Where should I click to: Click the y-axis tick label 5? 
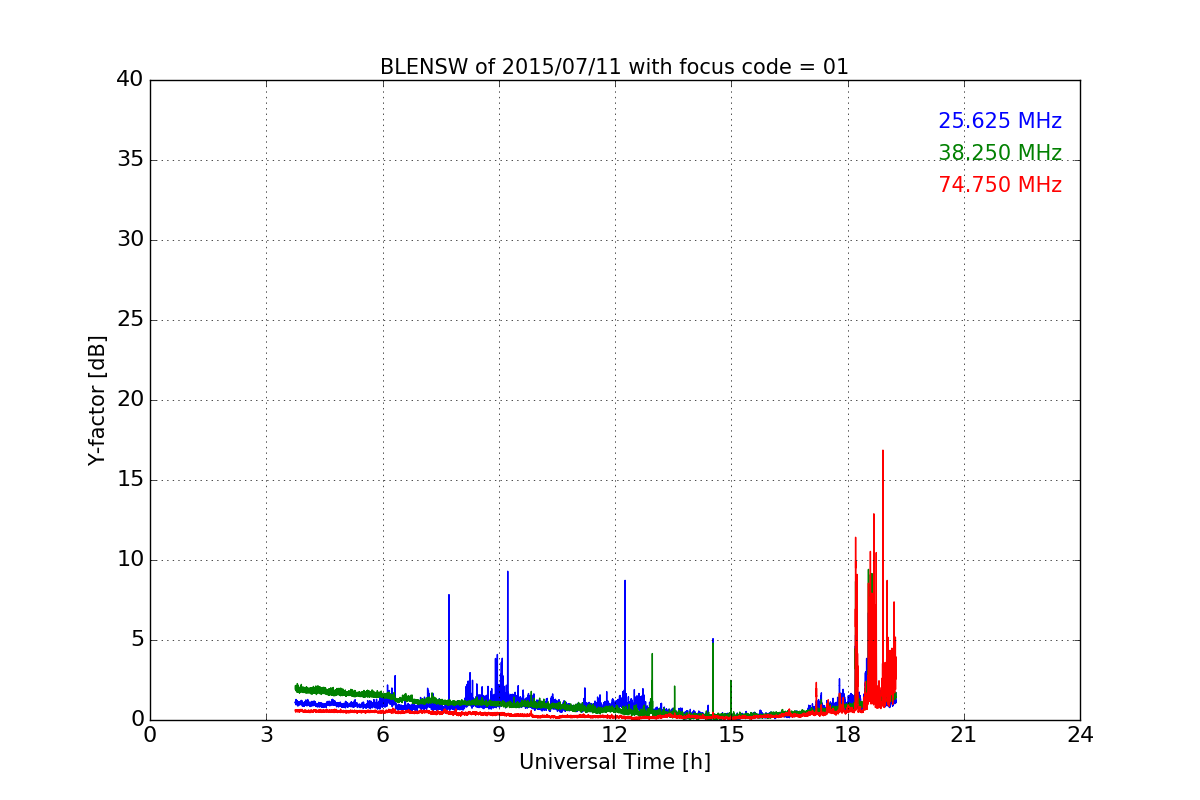pyautogui.click(x=136, y=640)
